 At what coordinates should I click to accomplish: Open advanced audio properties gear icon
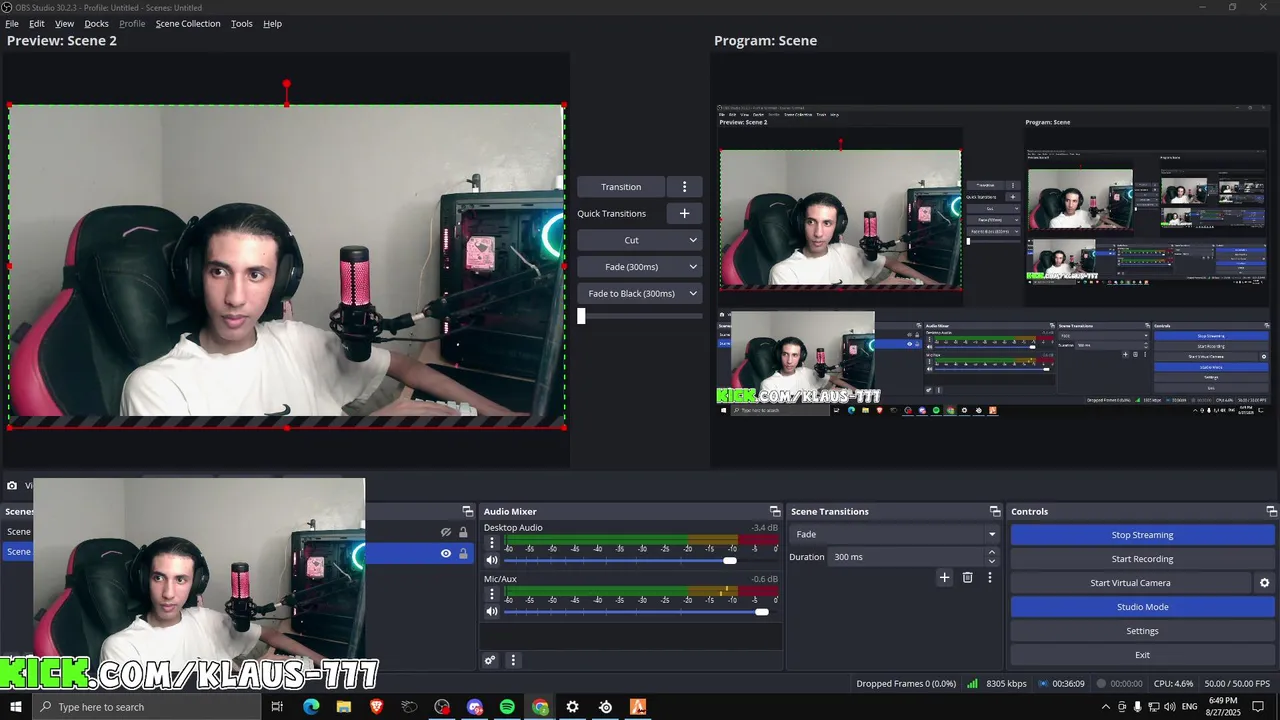coord(490,660)
